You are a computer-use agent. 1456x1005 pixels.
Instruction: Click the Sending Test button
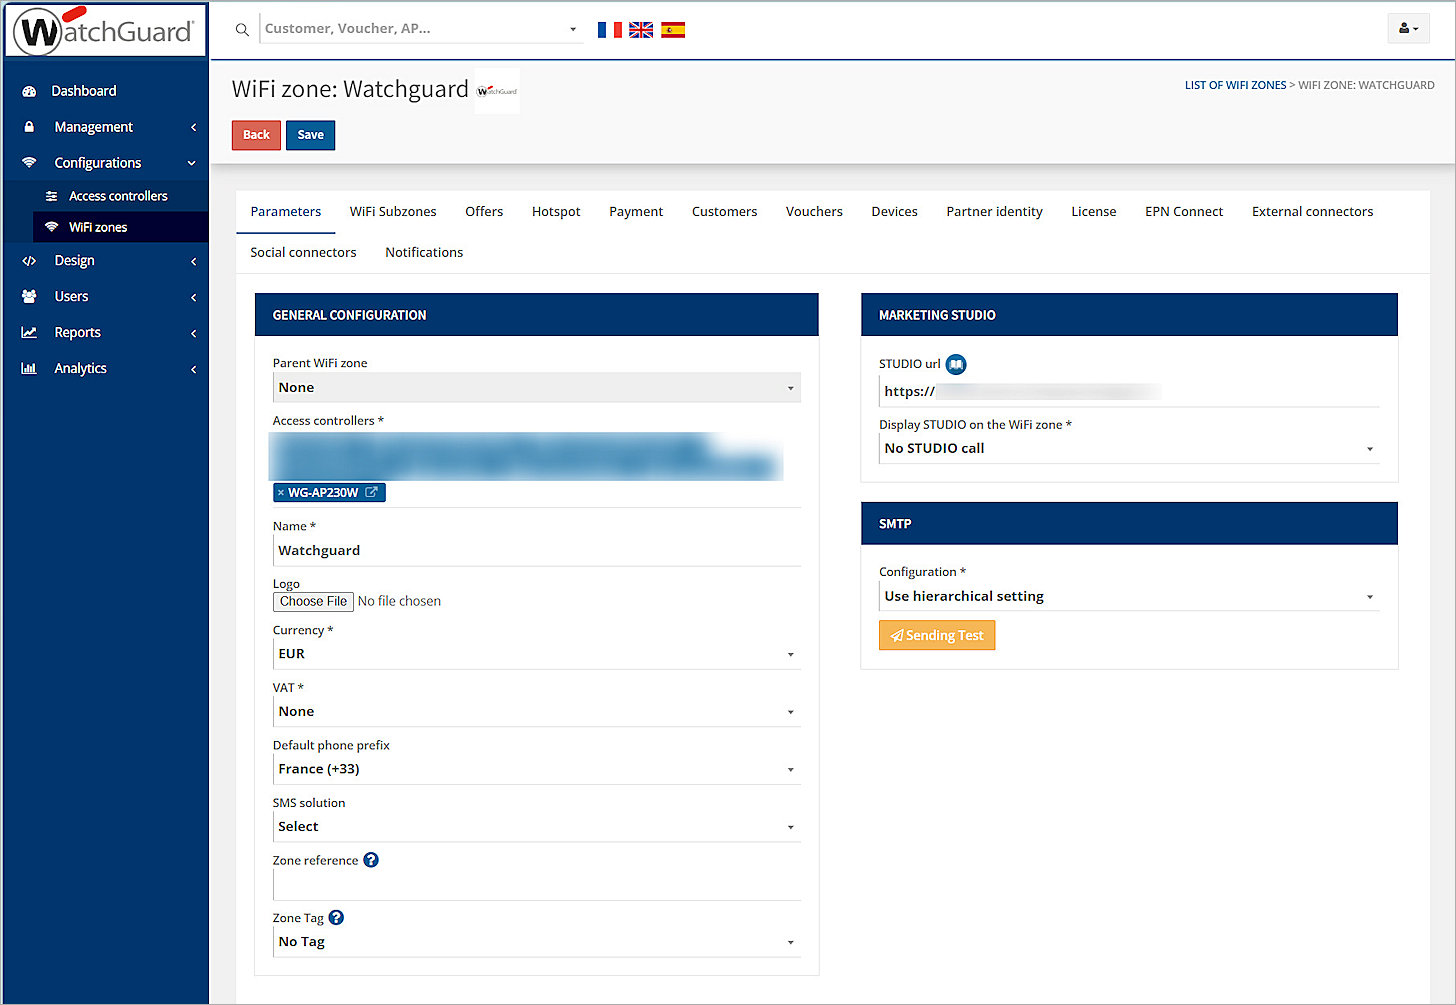tap(937, 635)
